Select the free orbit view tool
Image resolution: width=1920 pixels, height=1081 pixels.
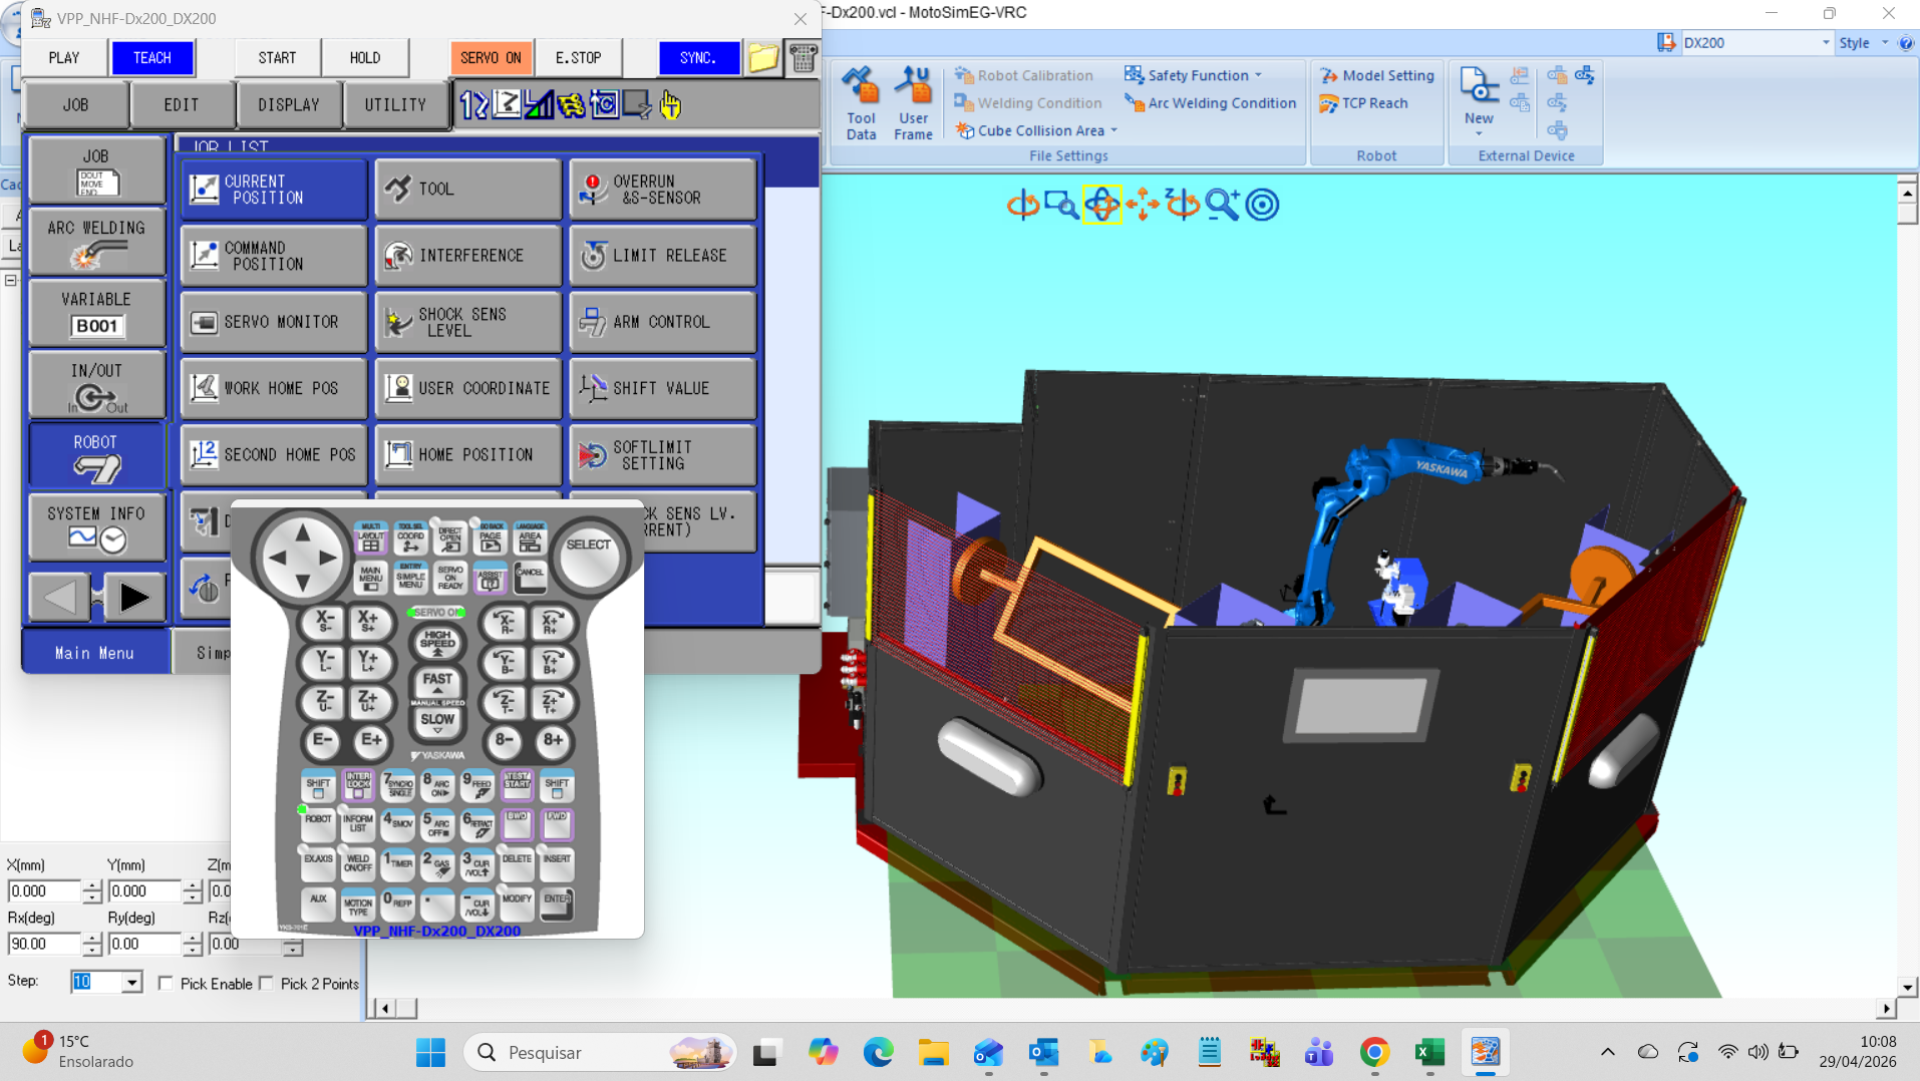click(1102, 205)
